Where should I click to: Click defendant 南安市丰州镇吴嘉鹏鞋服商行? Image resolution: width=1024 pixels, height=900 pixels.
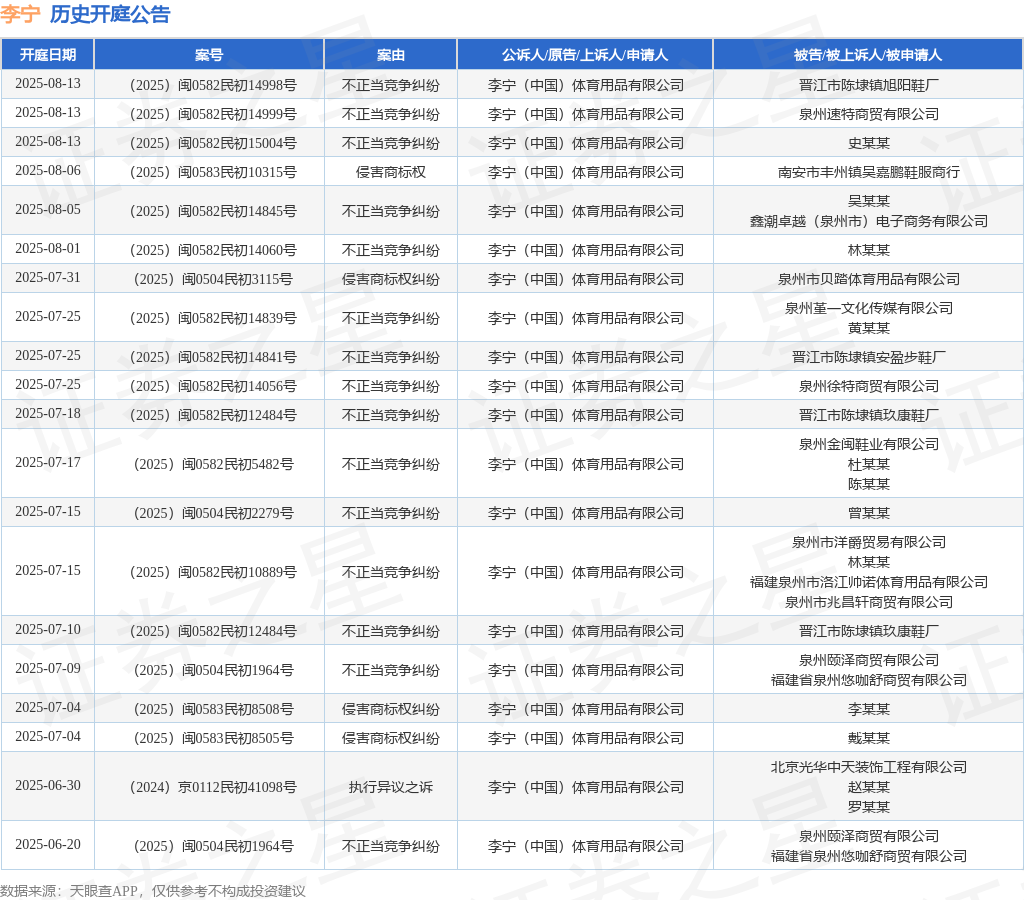tap(869, 172)
